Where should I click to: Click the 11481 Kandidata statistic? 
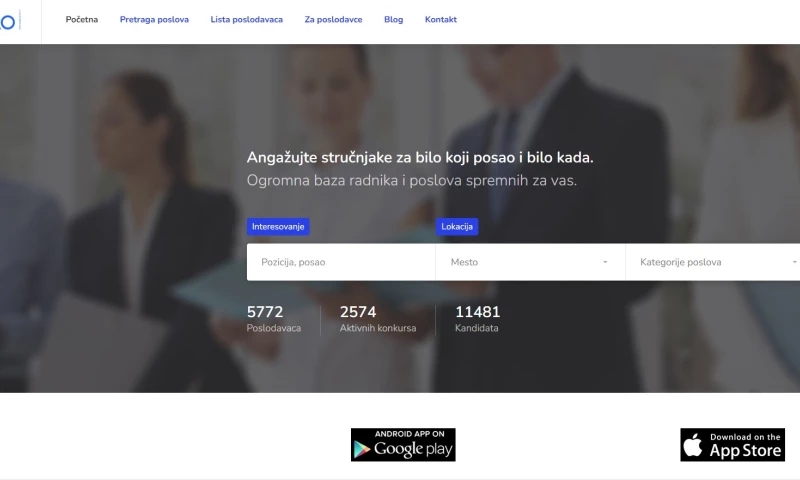pyautogui.click(x=478, y=319)
